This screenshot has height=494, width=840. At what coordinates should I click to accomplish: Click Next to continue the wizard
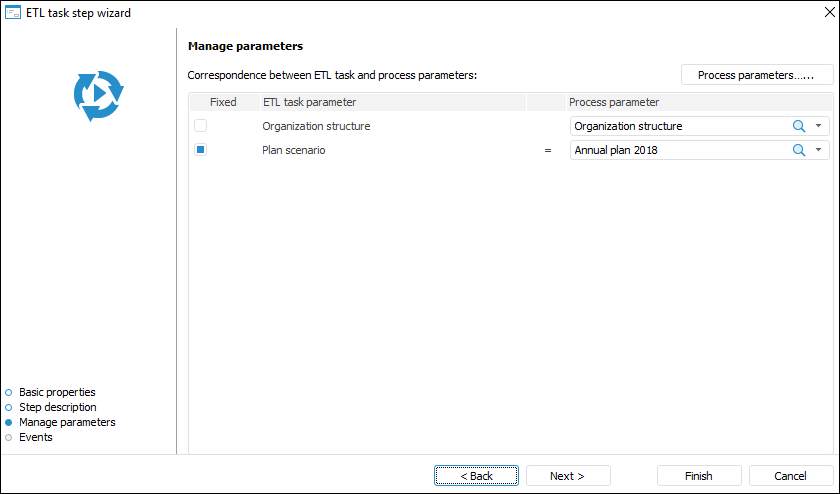(x=568, y=476)
